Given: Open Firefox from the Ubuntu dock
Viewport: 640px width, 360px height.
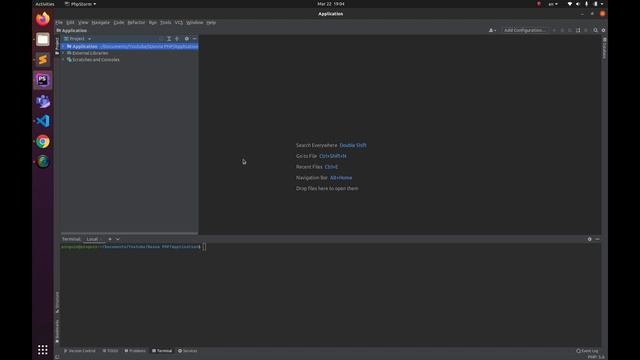Looking at the screenshot, I should click(x=43, y=19).
